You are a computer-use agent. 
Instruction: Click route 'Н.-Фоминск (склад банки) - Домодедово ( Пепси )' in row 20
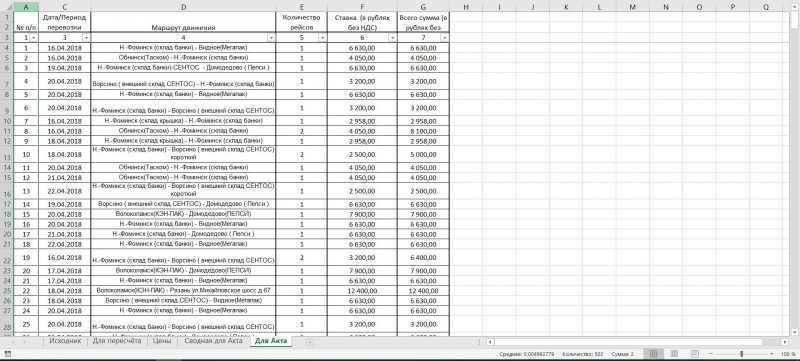[x=183, y=234]
